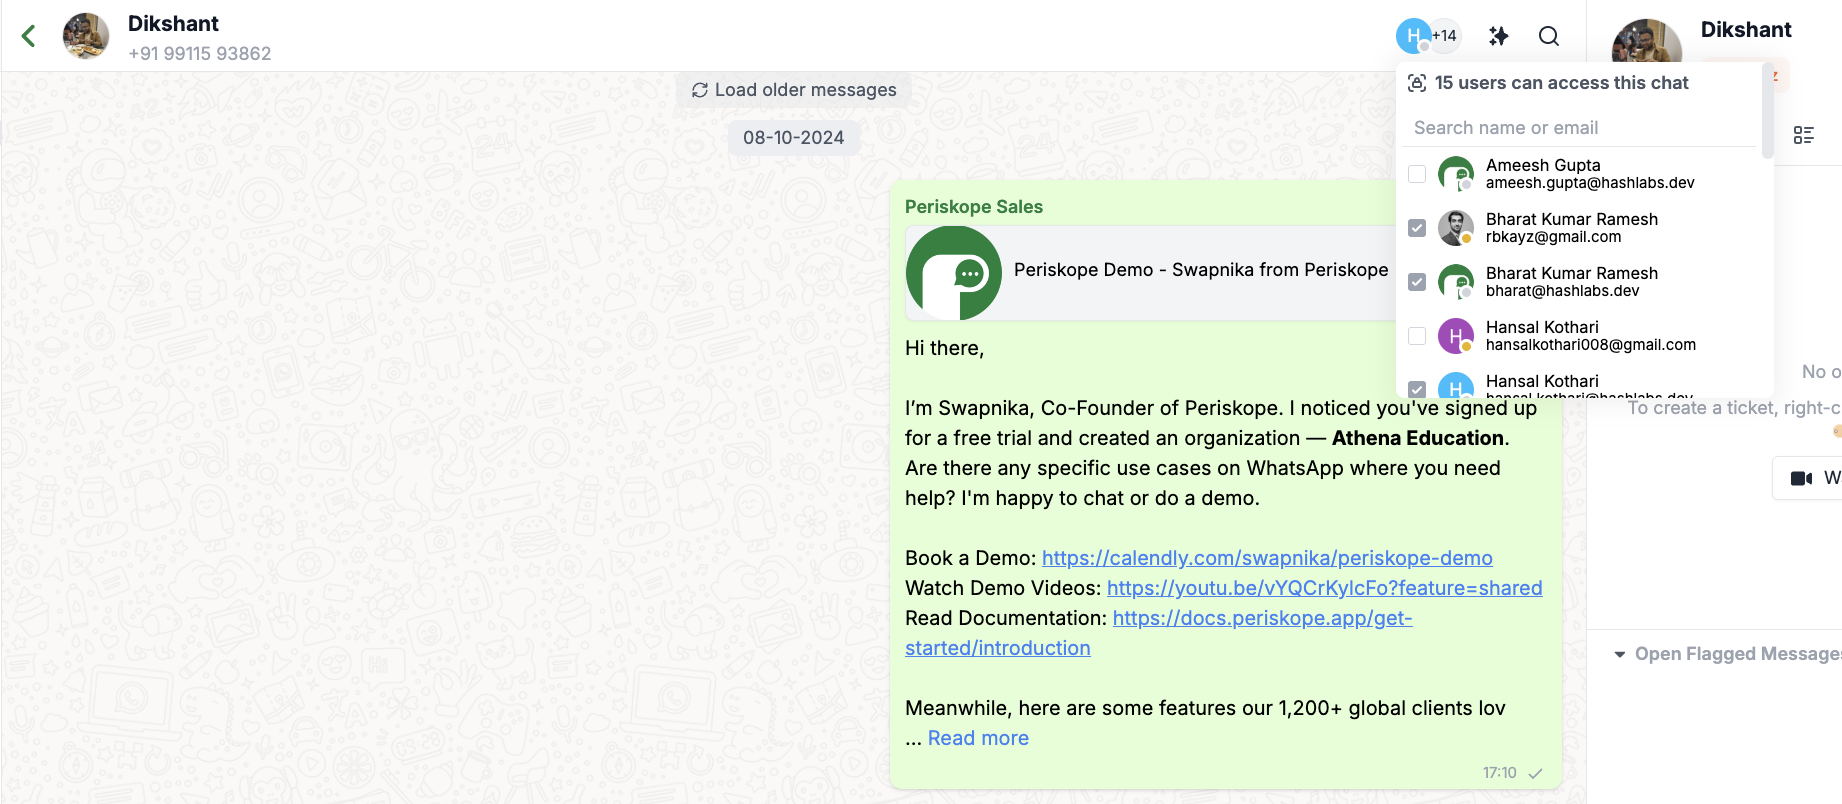Viewport: 1842px width, 804px height.
Task: Click Load older messages button
Action: 794,90
